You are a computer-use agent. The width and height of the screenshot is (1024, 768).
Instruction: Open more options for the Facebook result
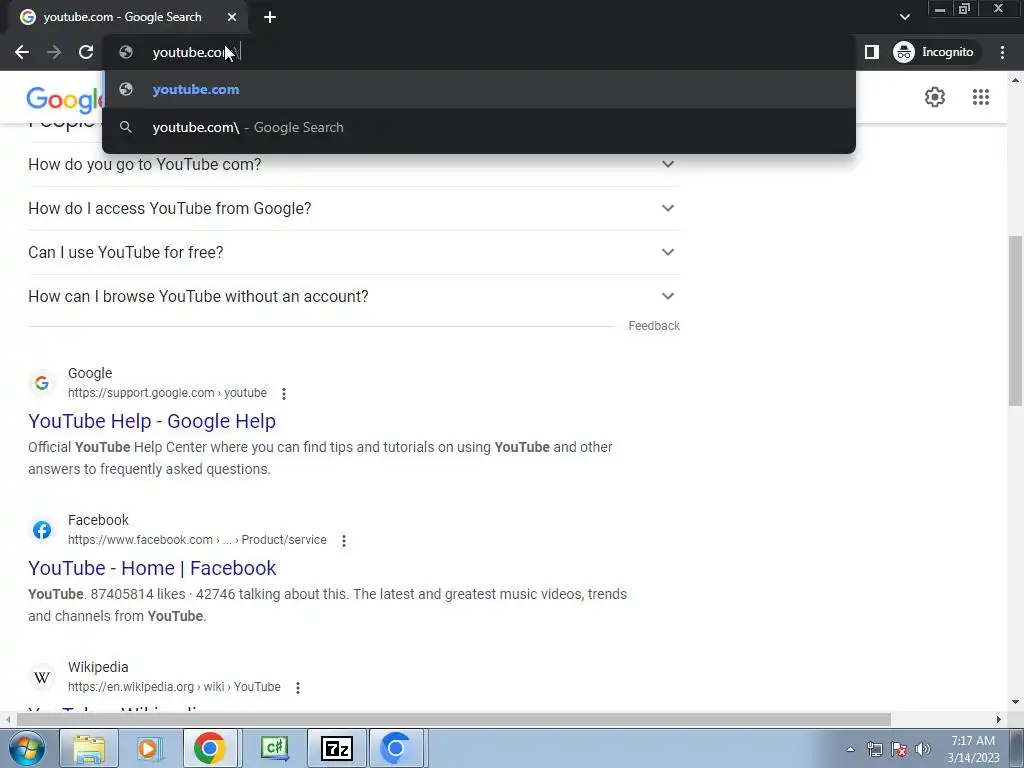[x=344, y=541]
